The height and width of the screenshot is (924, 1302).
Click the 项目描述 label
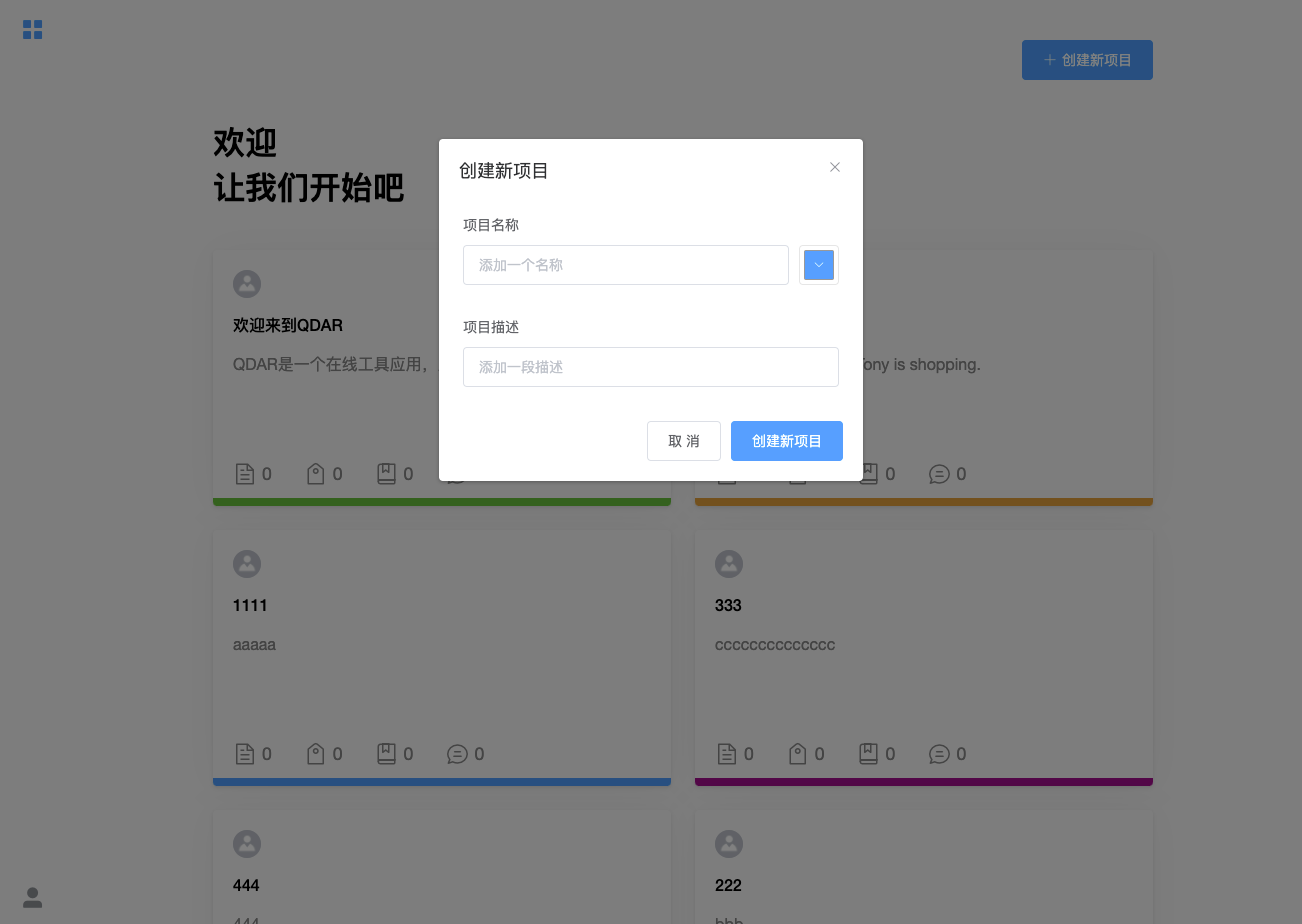491,327
